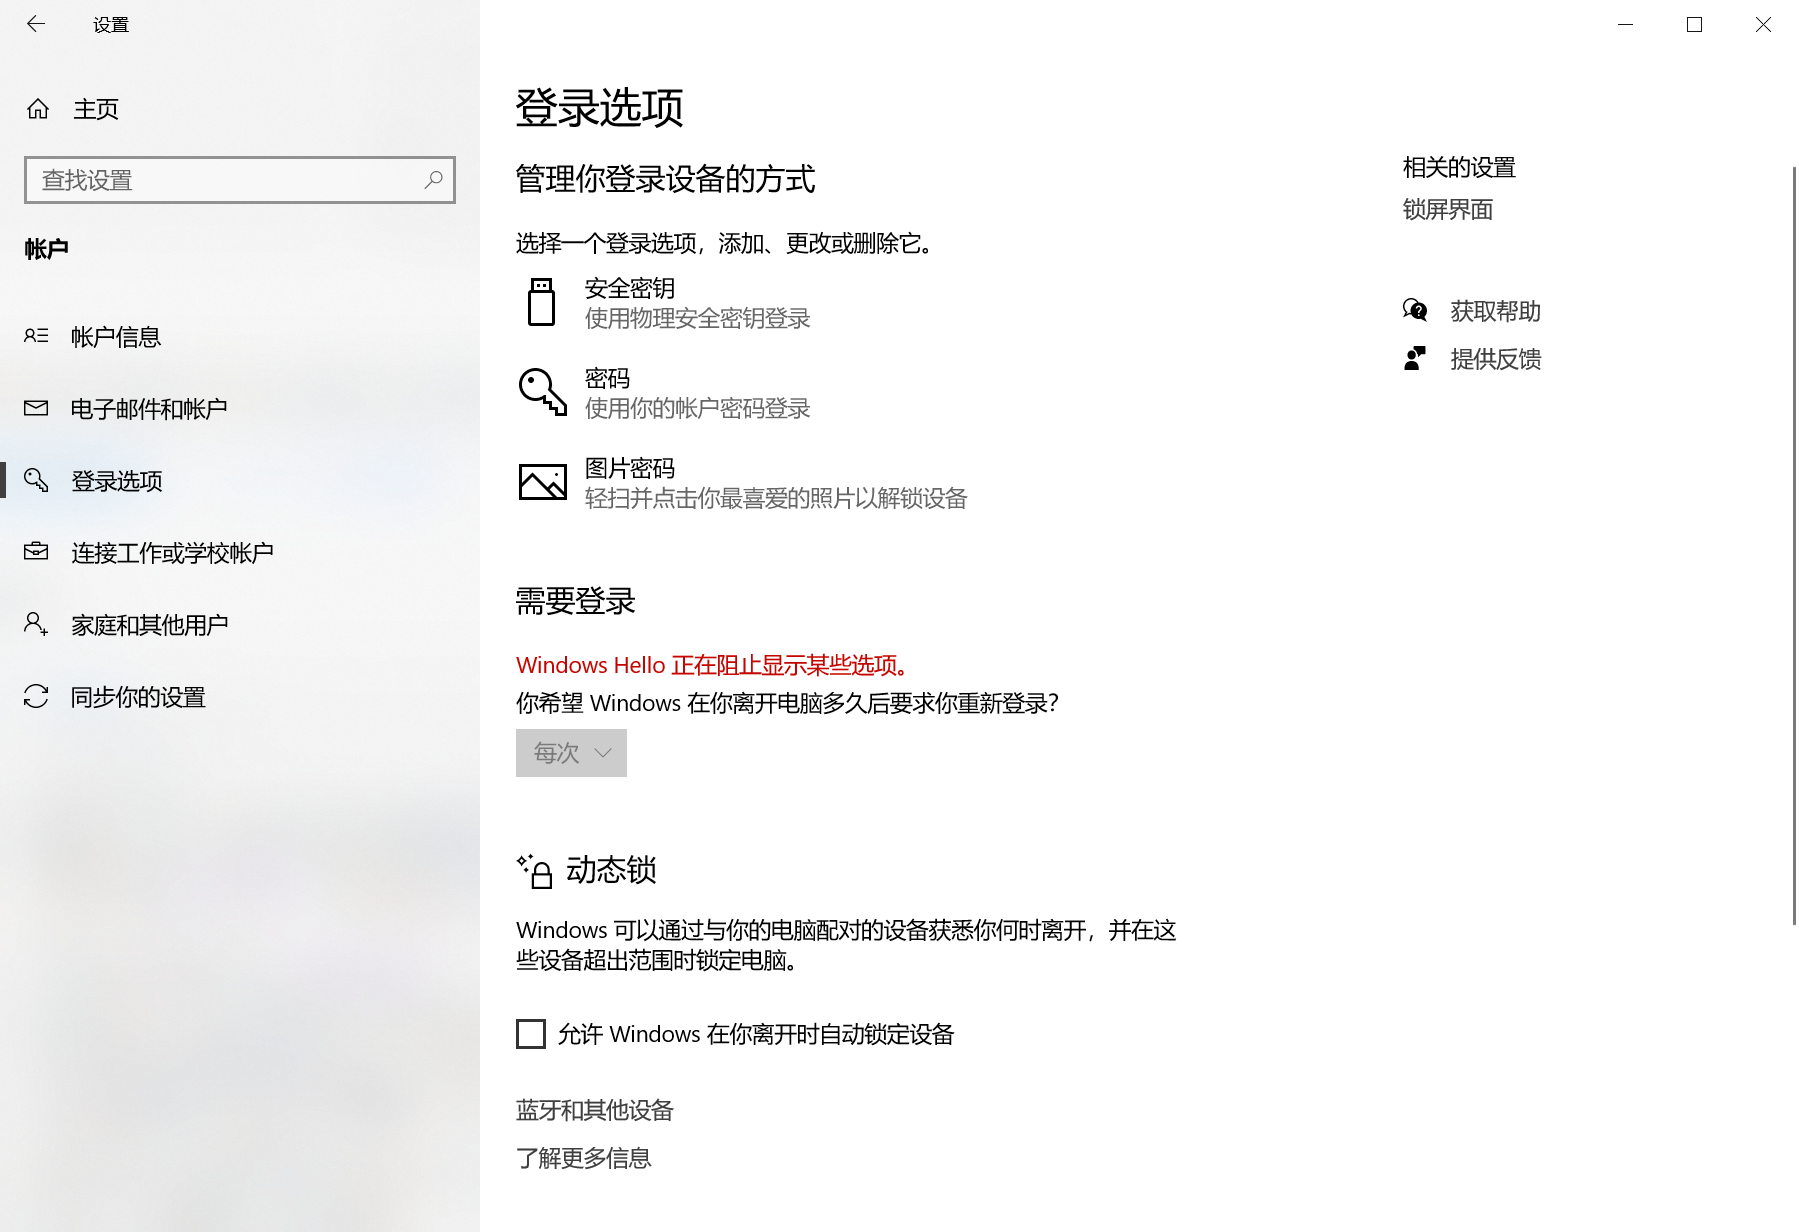Viewport: 1799px width, 1232px height.
Task: Open the 蓝牙和其他设备 link
Action: pyautogui.click(x=594, y=1110)
